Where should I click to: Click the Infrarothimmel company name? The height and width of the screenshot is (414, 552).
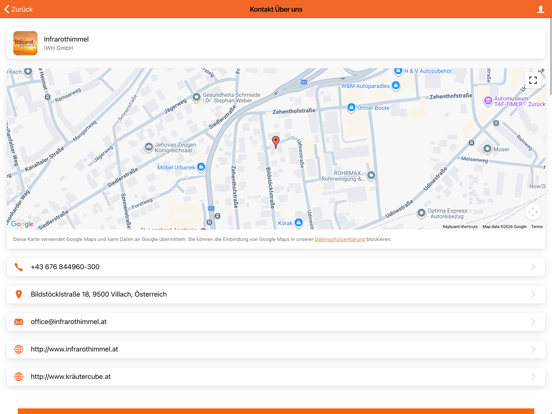pos(66,39)
